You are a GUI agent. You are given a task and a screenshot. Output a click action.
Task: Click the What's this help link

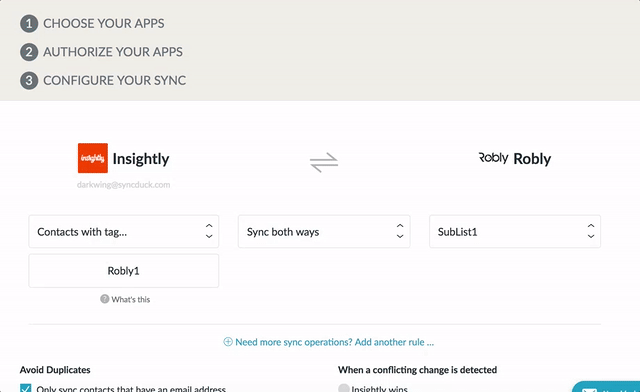click(x=131, y=299)
